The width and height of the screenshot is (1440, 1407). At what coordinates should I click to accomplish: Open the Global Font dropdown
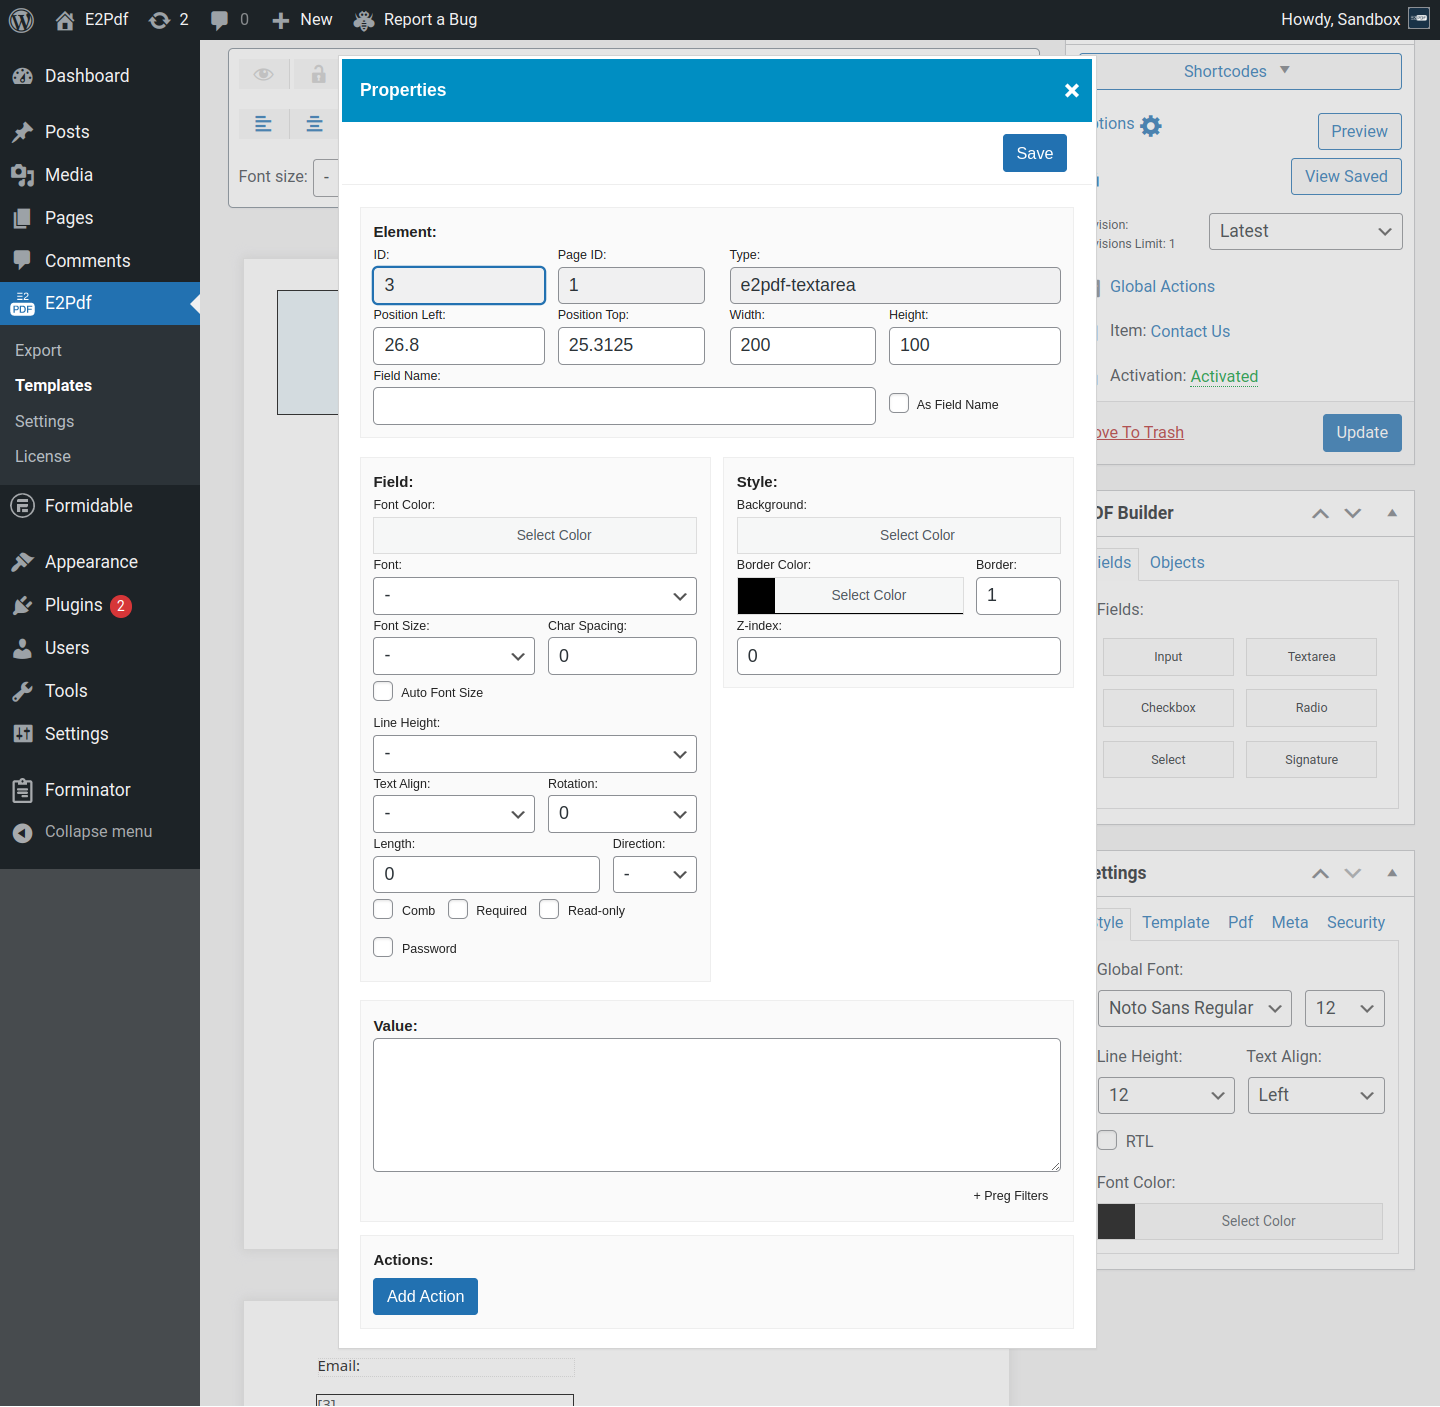coord(1193,1008)
